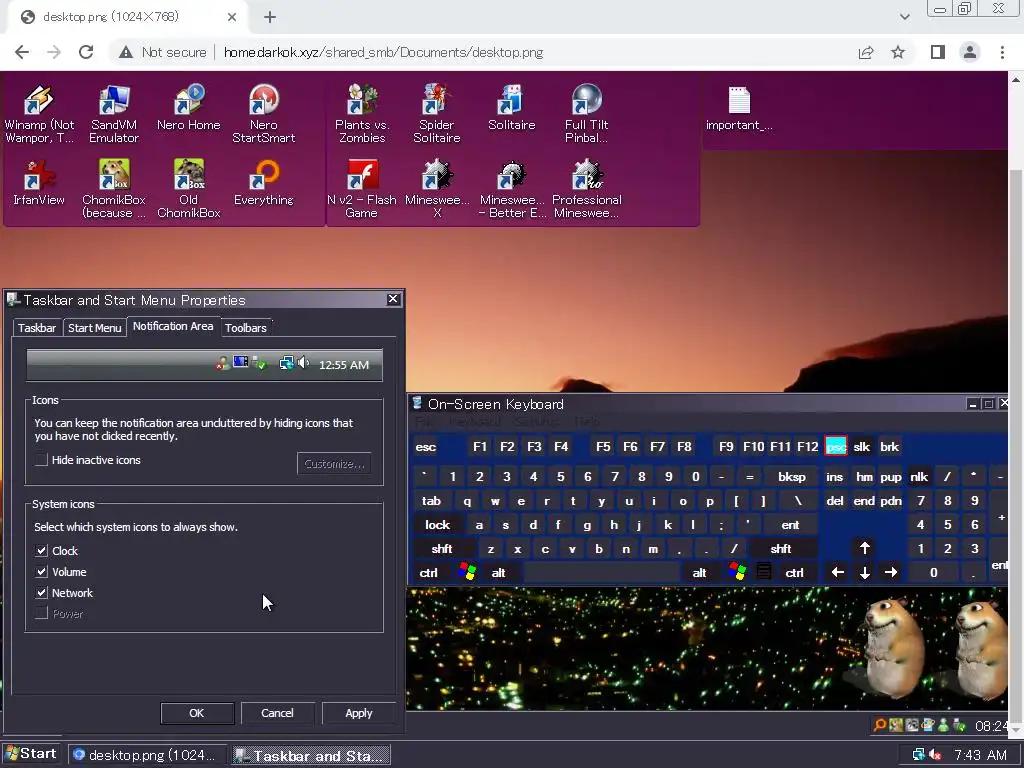
Task: Click the muted volume tray icon
Action: 935,755
